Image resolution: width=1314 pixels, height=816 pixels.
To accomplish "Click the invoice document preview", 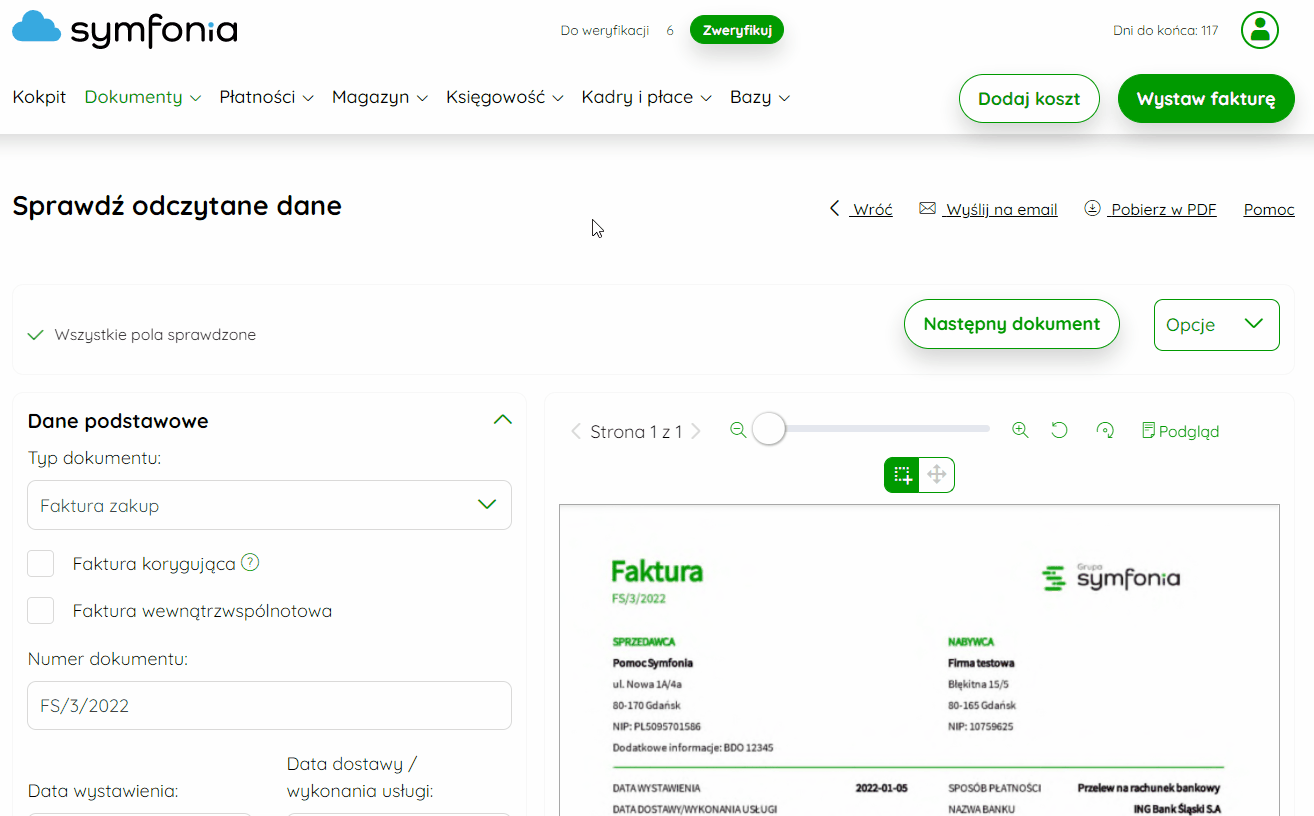I will coord(919,660).
